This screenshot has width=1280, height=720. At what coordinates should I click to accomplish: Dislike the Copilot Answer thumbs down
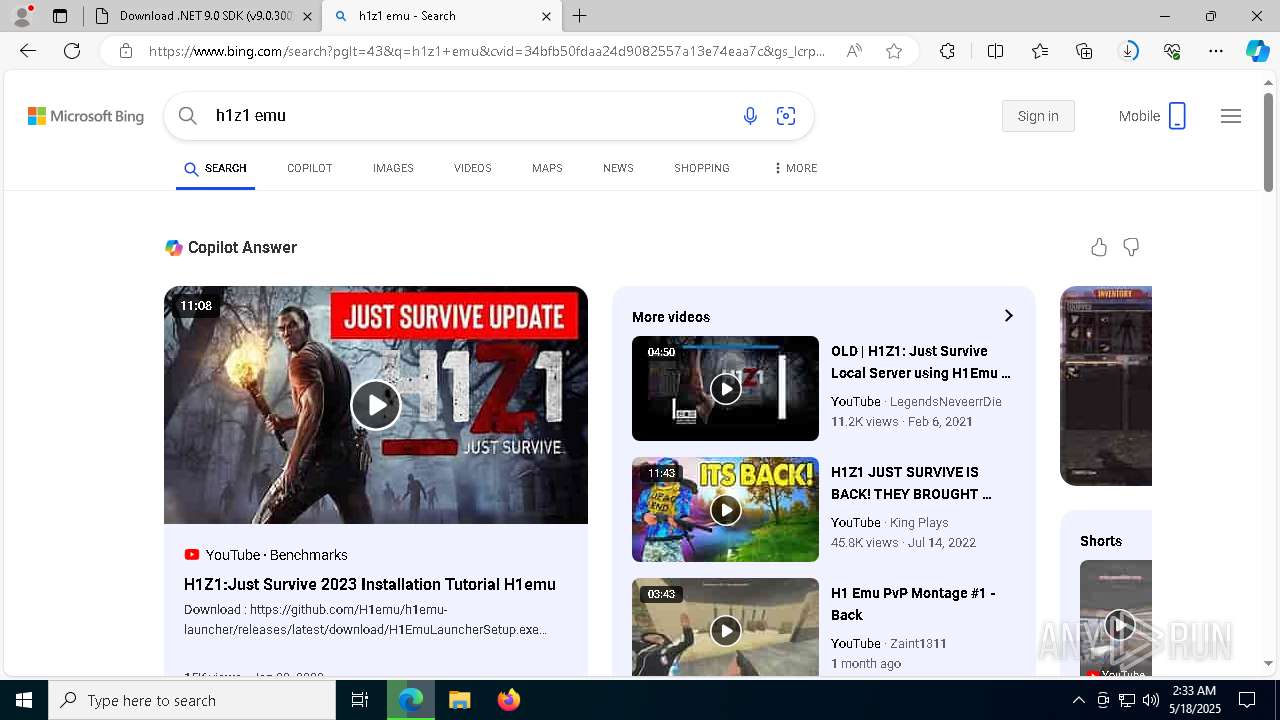(1131, 247)
